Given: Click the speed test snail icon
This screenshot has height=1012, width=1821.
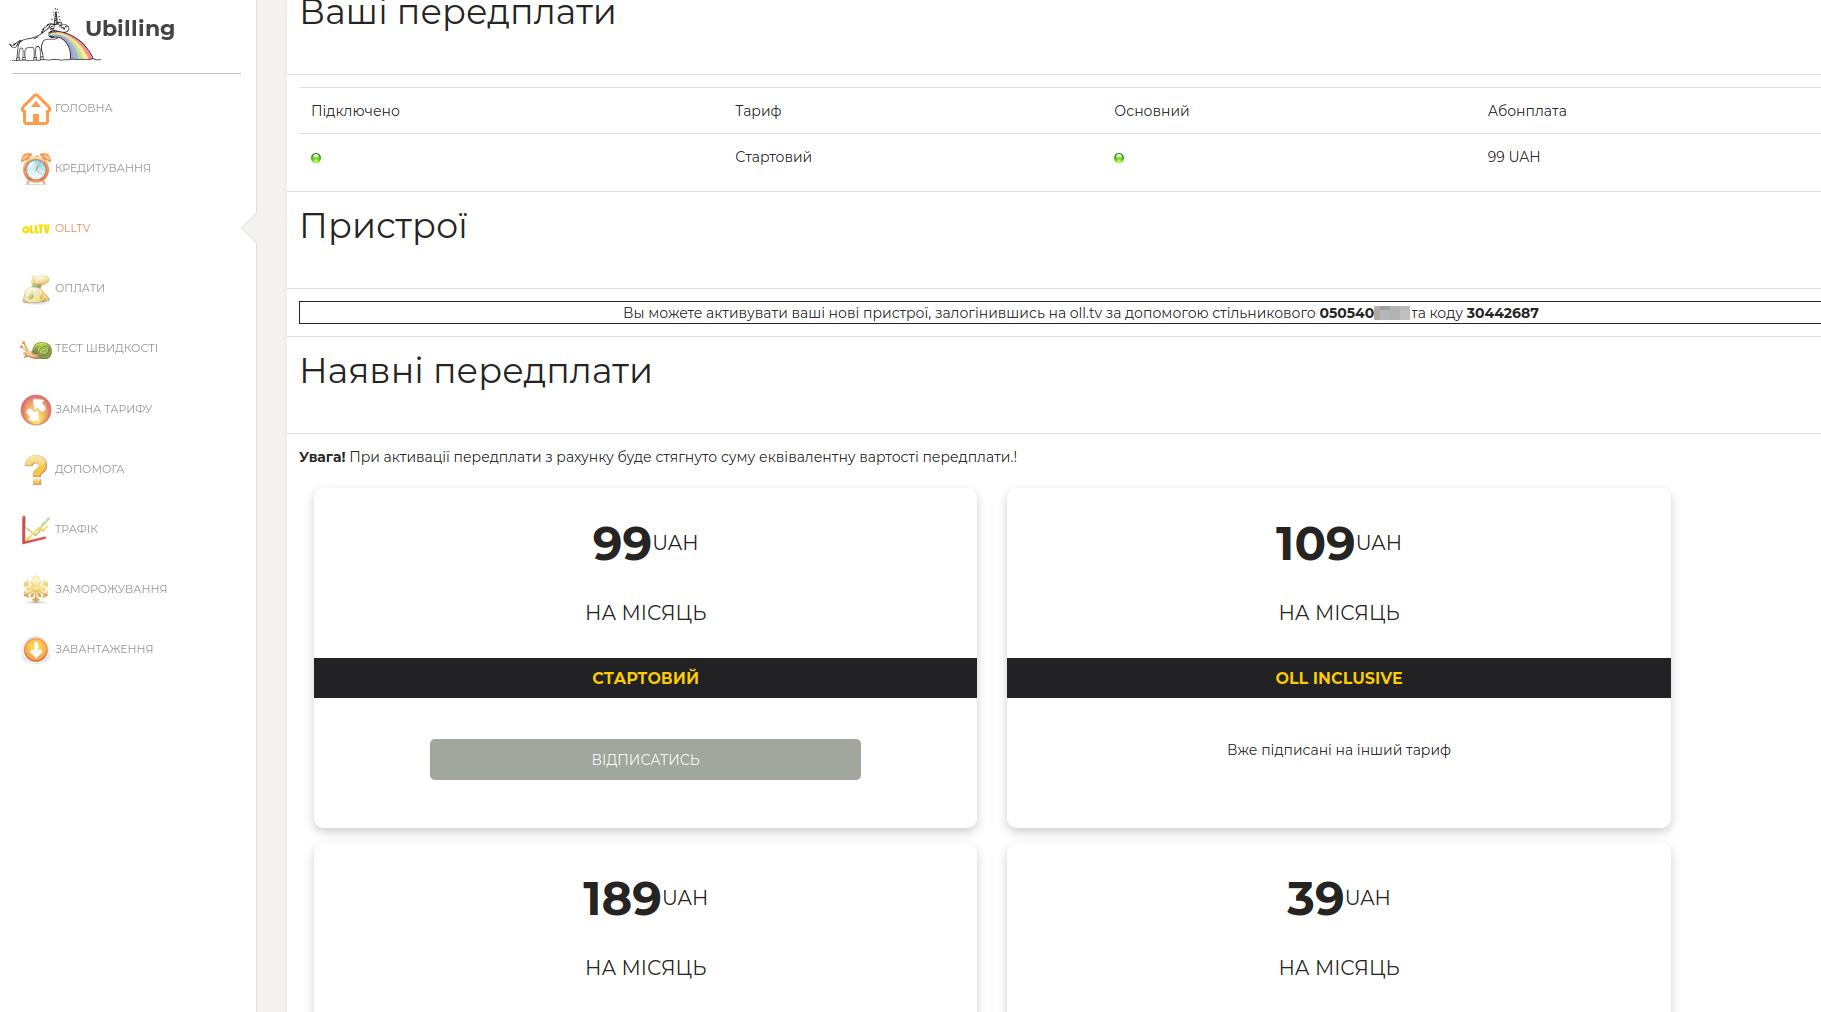Looking at the screenshot, I should (x=36, y=349).
